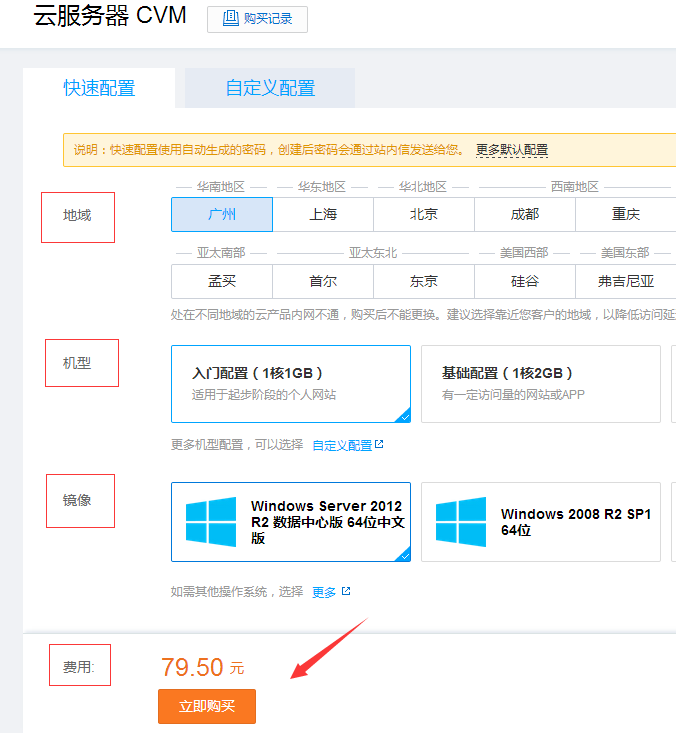Click 适用于起步阶段的个人网站 description text

tap(264, 395)
